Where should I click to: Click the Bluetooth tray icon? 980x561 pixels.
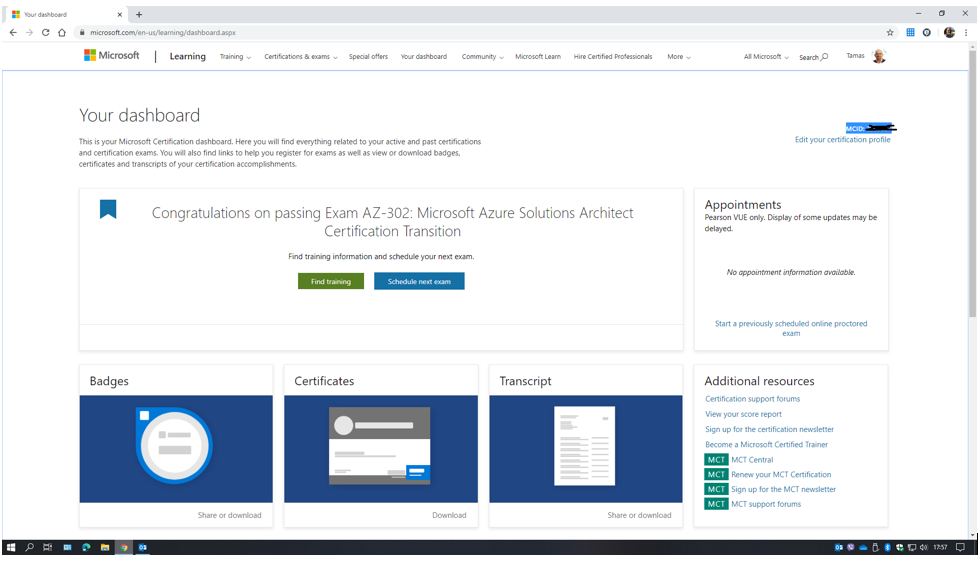point(888,547)
